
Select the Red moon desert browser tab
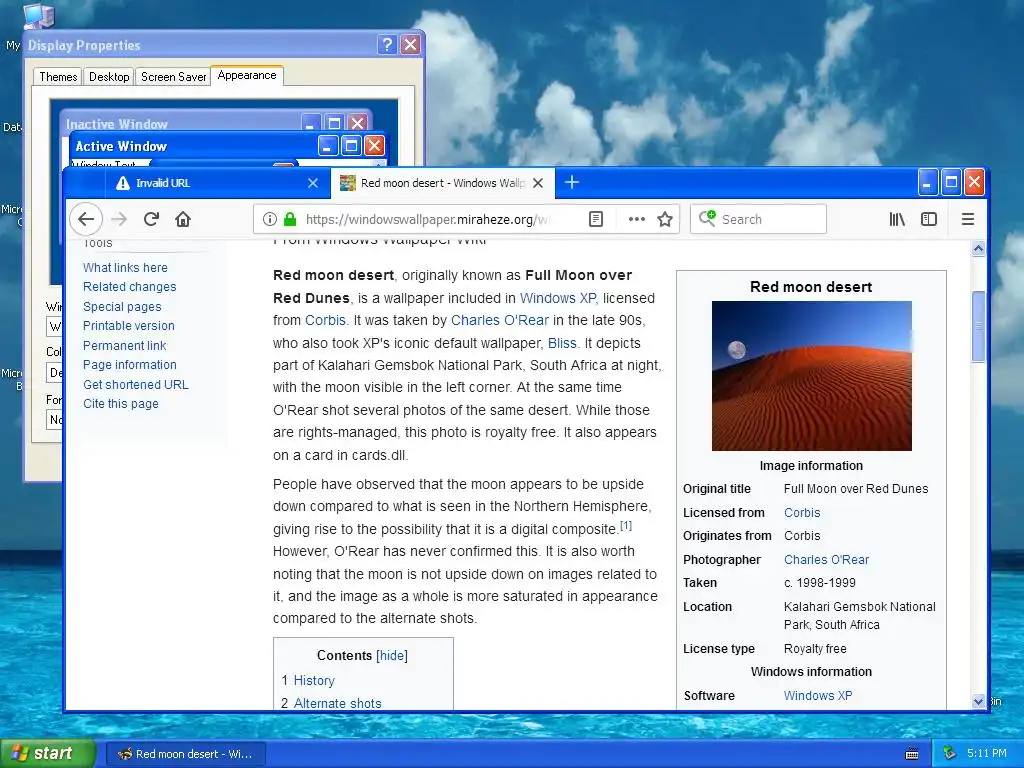click(443, 183)
